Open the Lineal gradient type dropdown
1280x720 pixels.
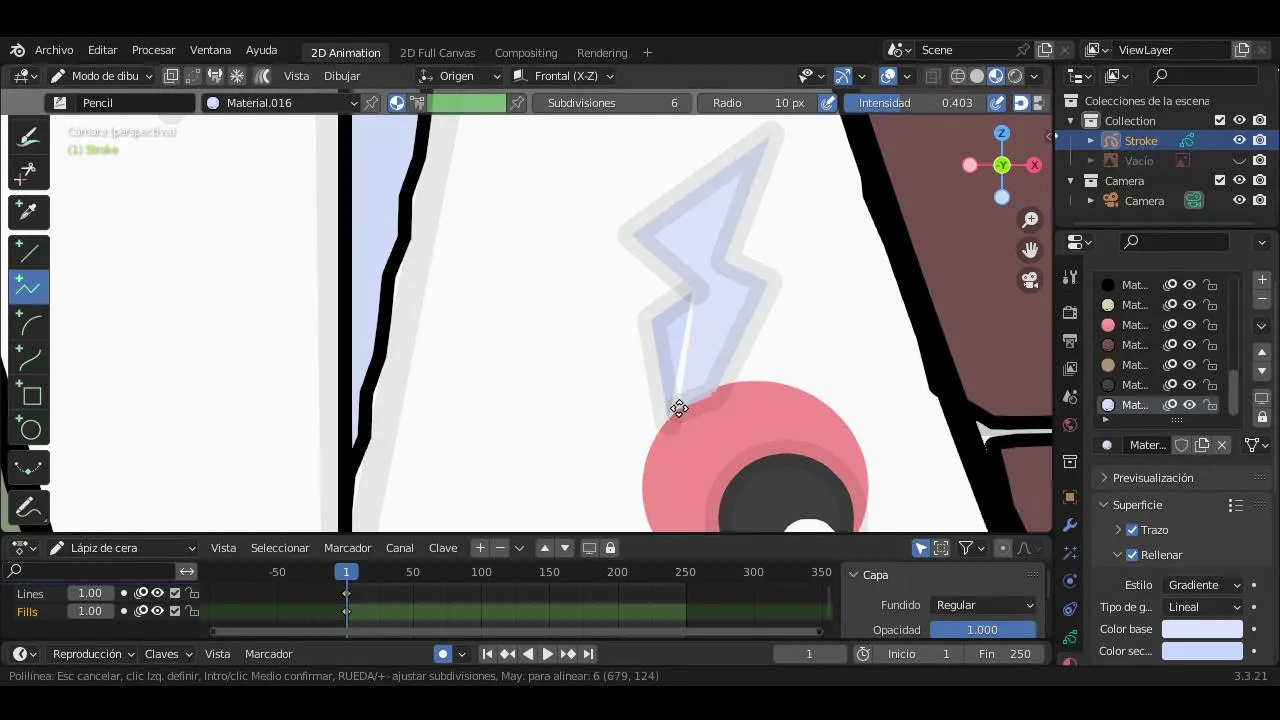(1204, 607)
